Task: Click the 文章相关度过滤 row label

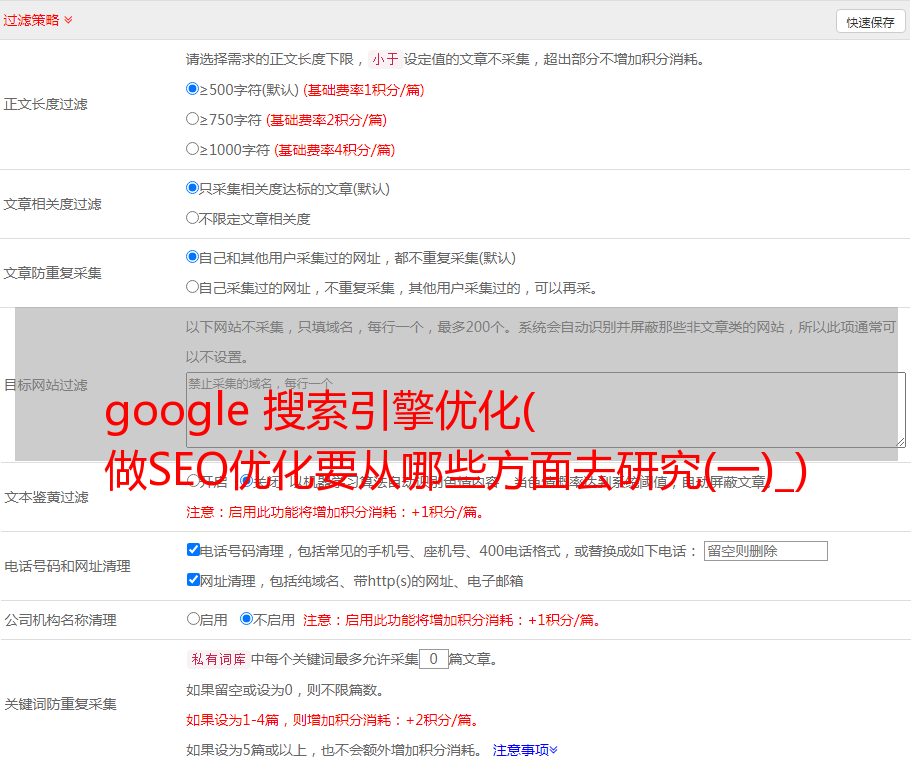Action: click(52, 204)
